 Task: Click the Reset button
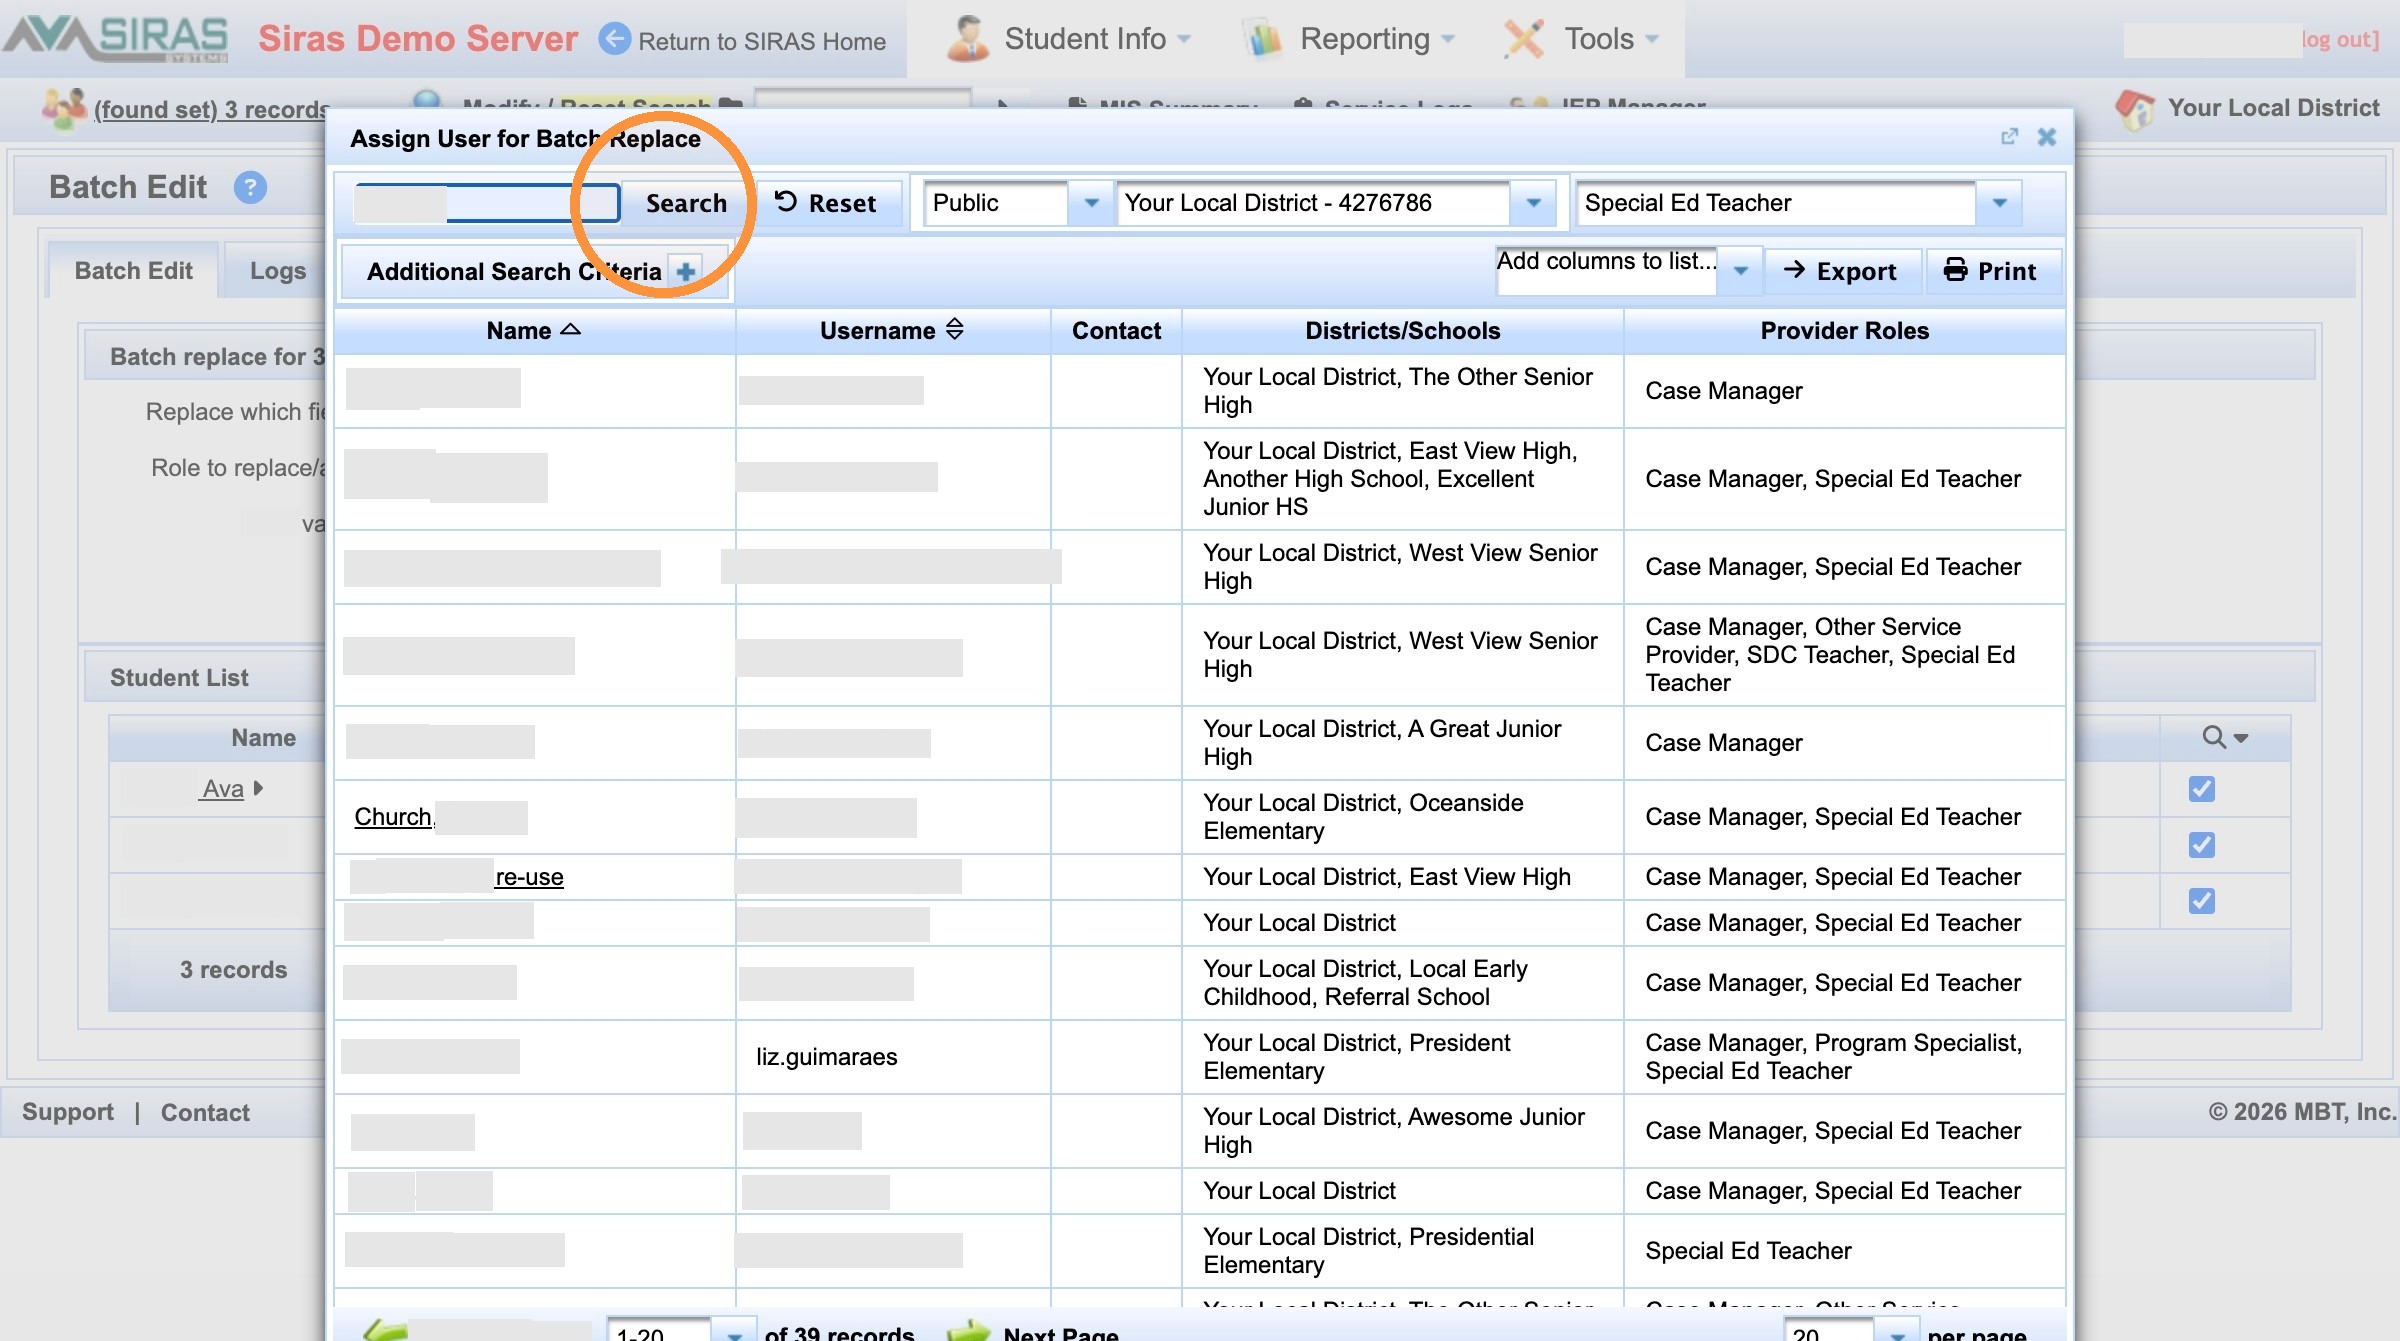(828, 203)
